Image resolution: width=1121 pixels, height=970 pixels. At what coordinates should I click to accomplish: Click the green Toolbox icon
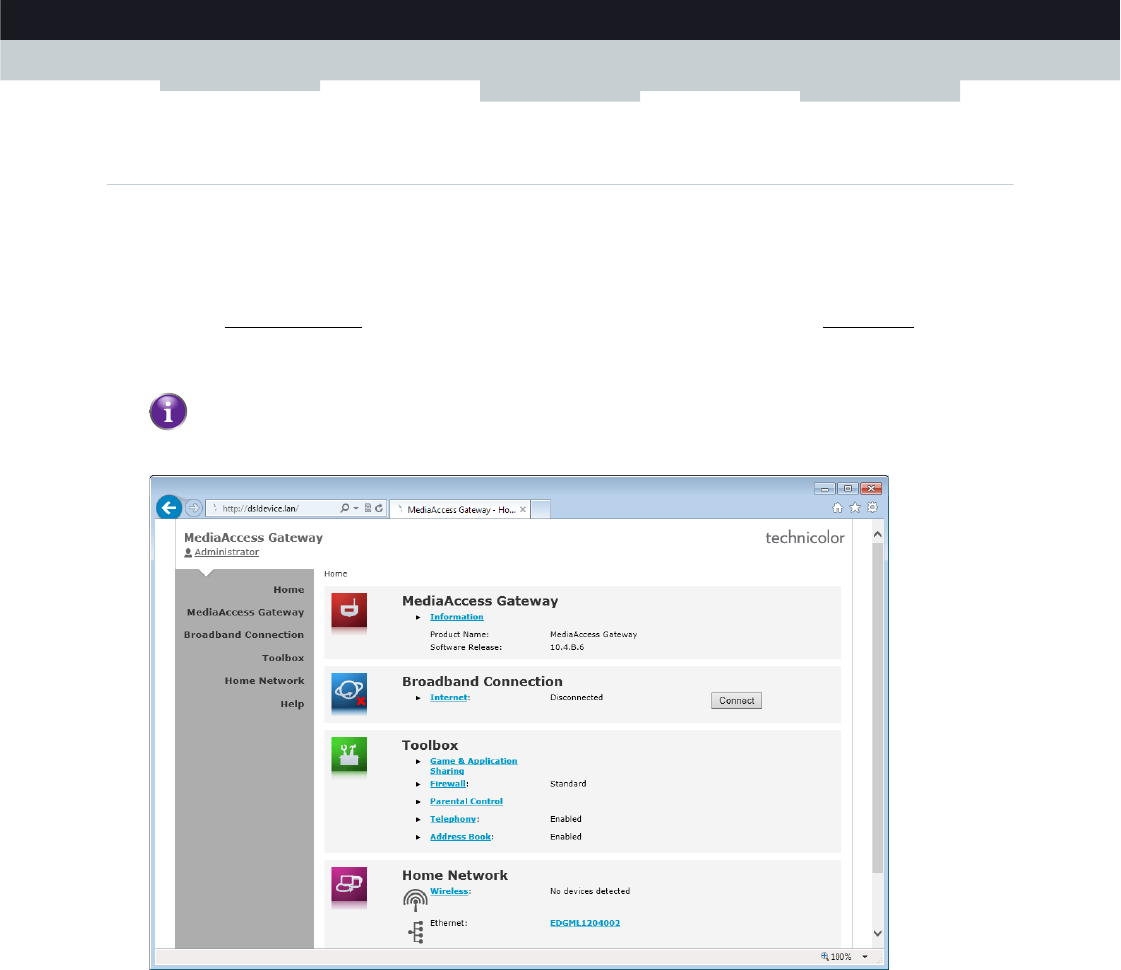pyautogui.click(x=349, y=755)
